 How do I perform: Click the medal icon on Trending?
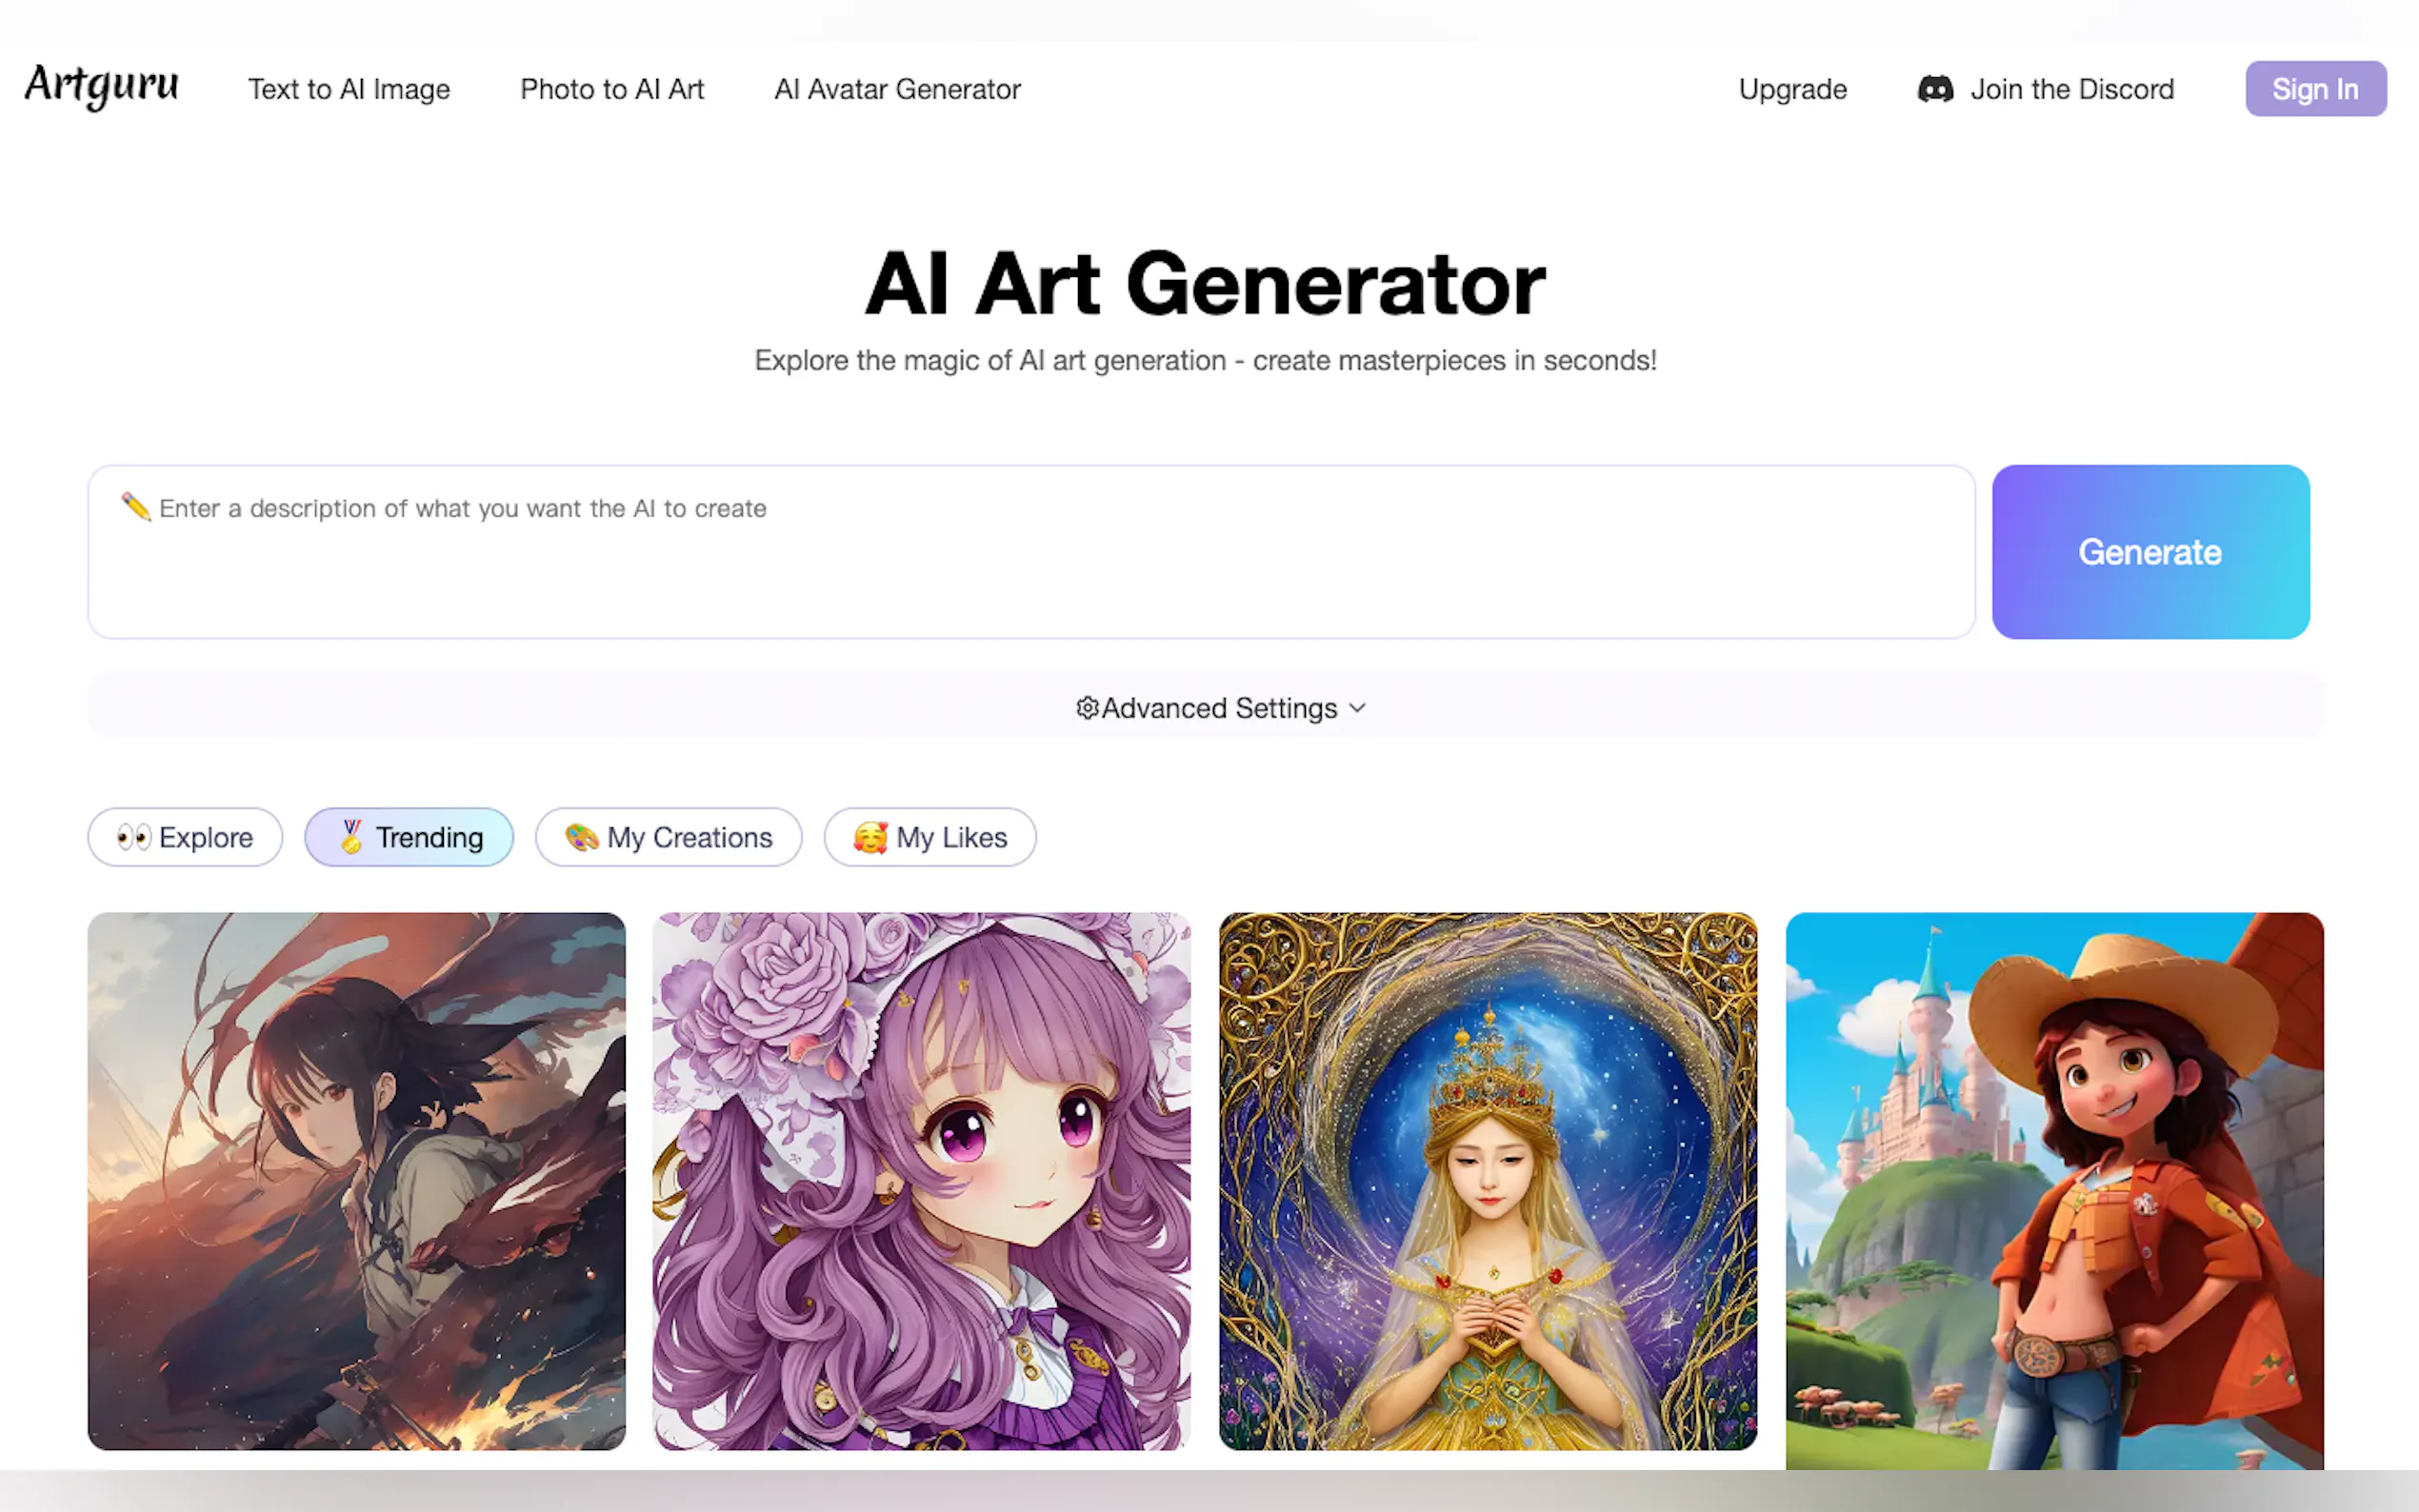[351, 836]
